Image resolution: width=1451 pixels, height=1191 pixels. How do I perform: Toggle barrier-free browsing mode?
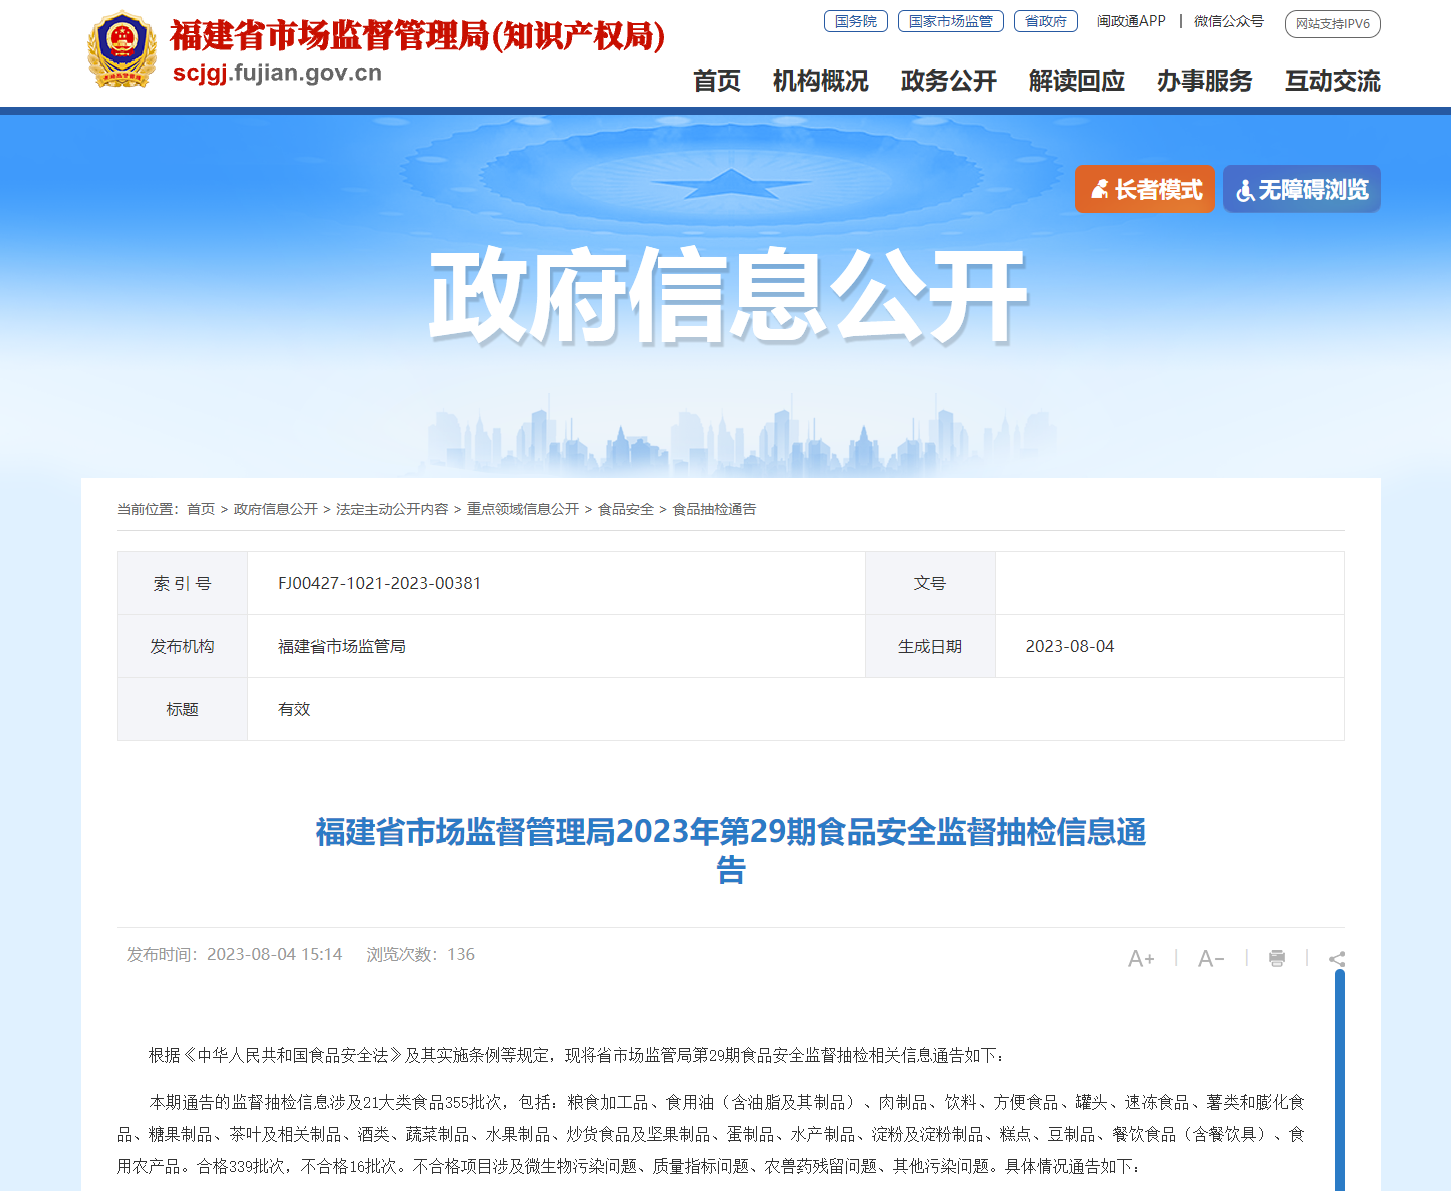click(1301, 189)
